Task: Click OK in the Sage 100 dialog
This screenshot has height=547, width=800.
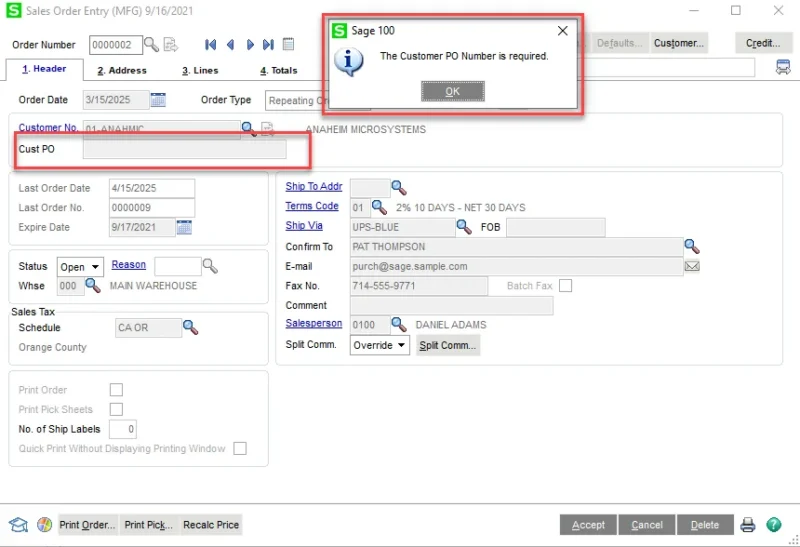Action: pyautogui.click(x=453, y=91)
